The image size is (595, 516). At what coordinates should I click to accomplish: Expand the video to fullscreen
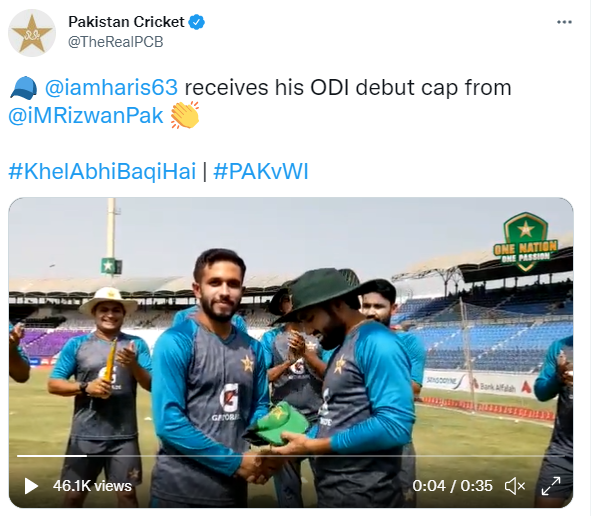click(x=551, y=486)
